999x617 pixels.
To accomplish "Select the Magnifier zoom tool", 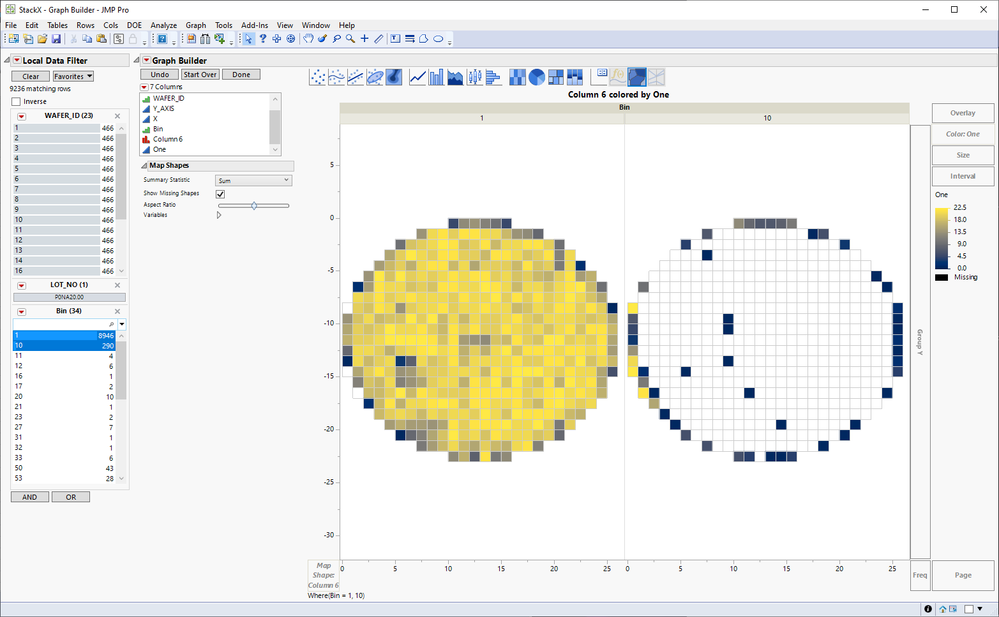I will [x=350, y=39].
